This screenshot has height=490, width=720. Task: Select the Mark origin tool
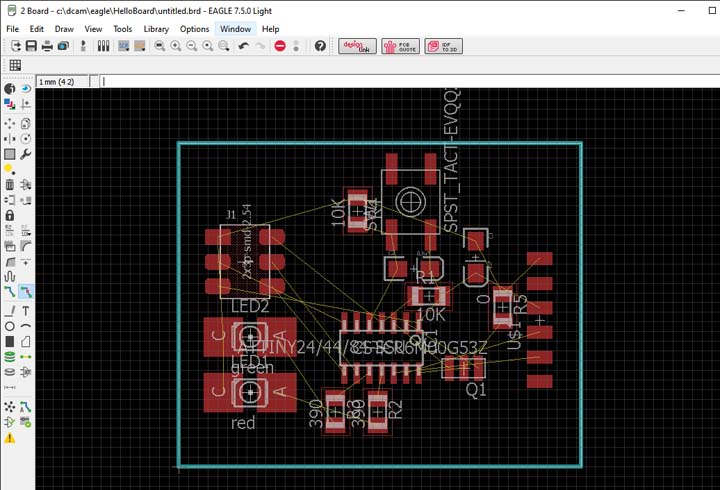[26, 104]
